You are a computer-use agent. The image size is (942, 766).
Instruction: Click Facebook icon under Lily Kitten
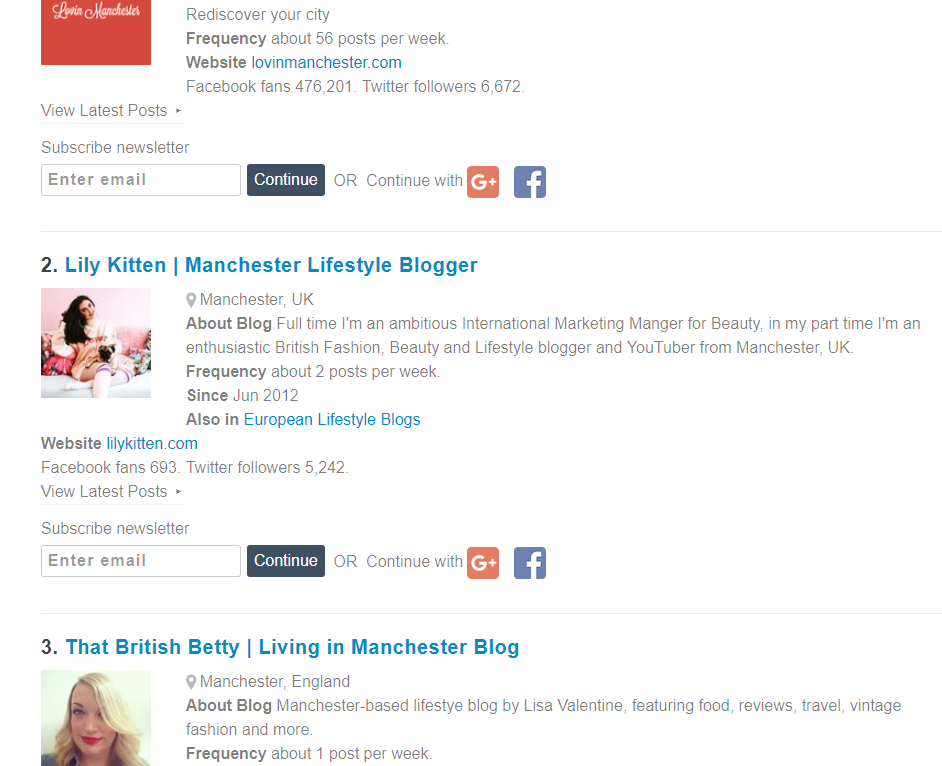[530, 563]
